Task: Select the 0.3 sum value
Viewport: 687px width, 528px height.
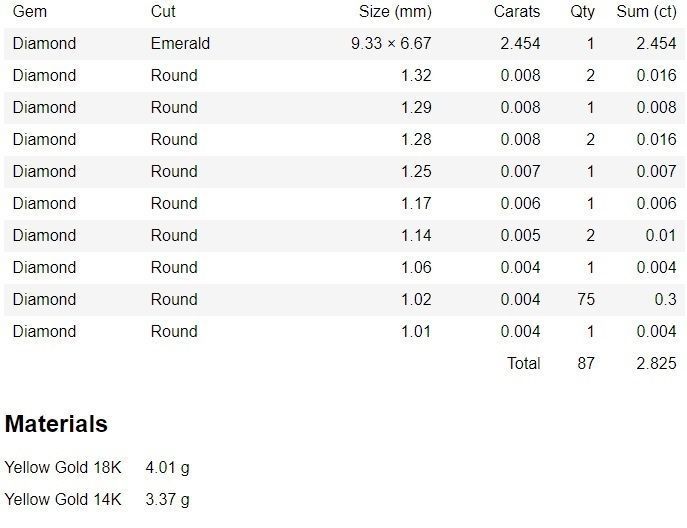Action: point(663,299)
